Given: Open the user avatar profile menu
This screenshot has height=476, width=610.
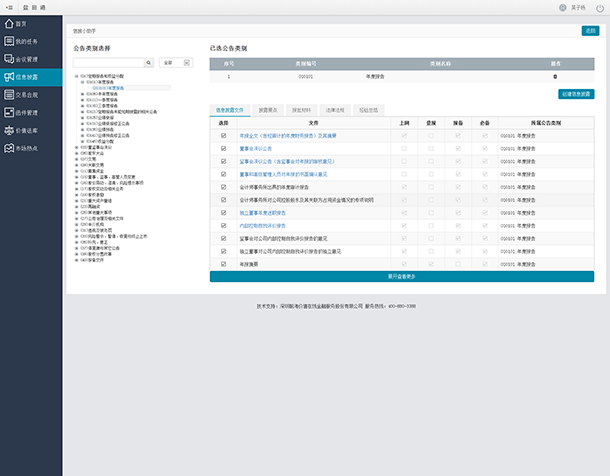Looking at the screenshot, I should [x=563, y=7].
